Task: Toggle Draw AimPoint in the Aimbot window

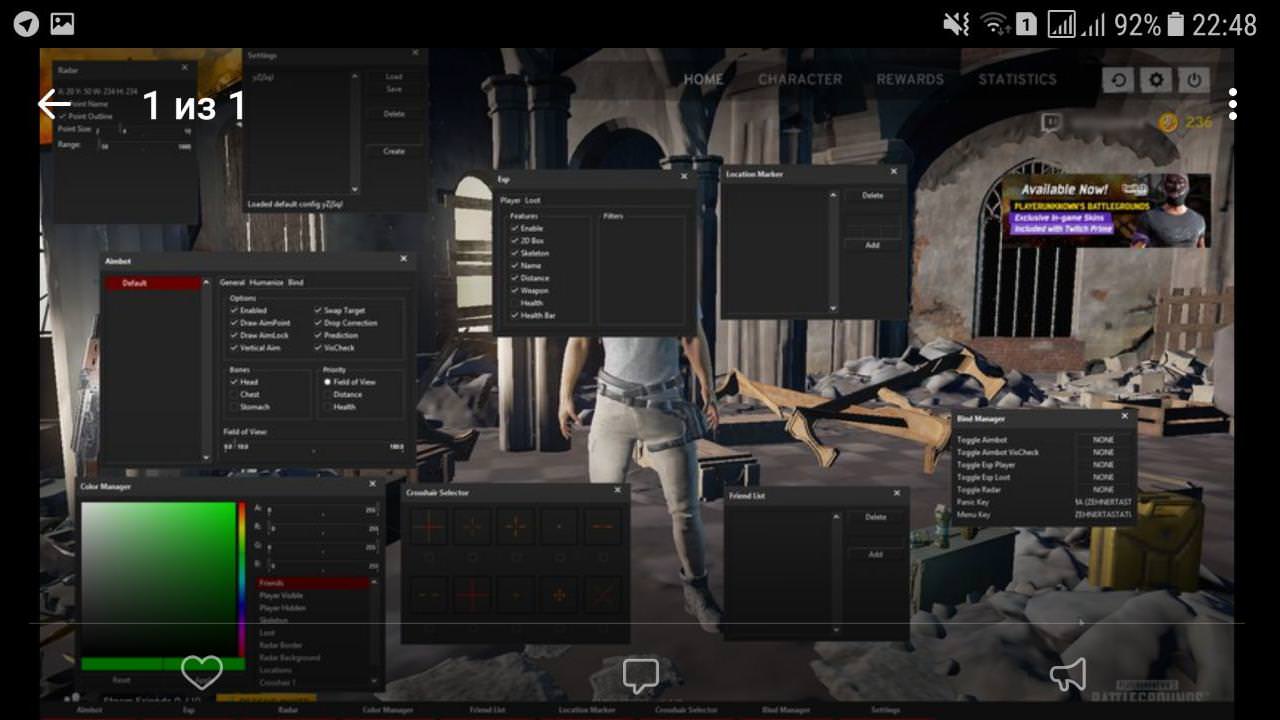Action: click(234, 323)
